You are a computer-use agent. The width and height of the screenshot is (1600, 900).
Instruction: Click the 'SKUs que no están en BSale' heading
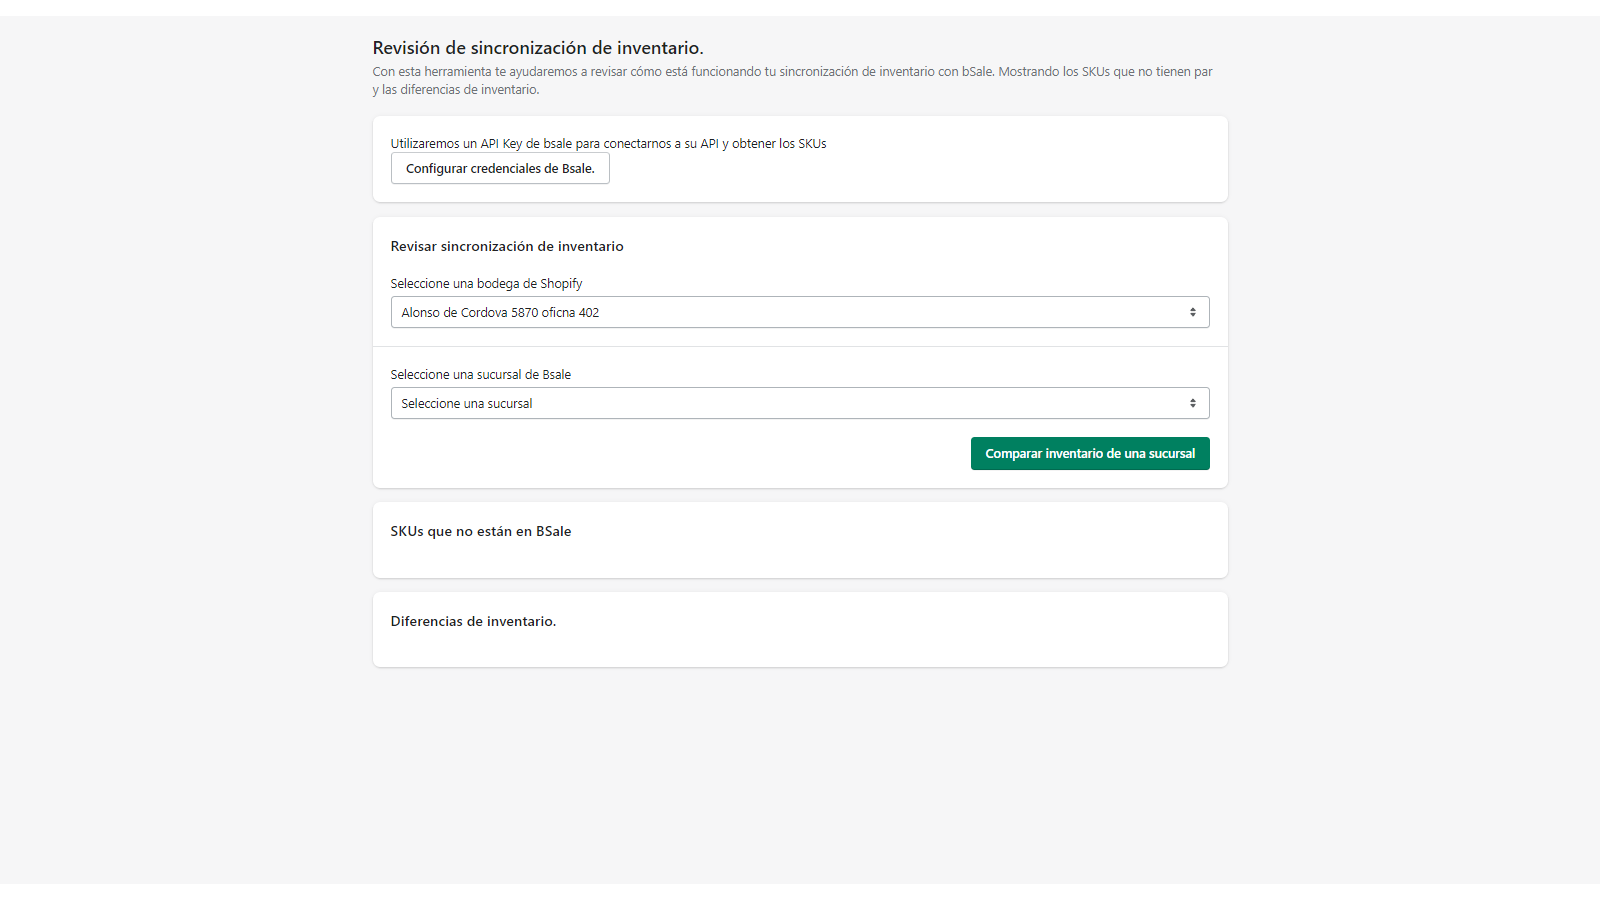click(481, 531)
